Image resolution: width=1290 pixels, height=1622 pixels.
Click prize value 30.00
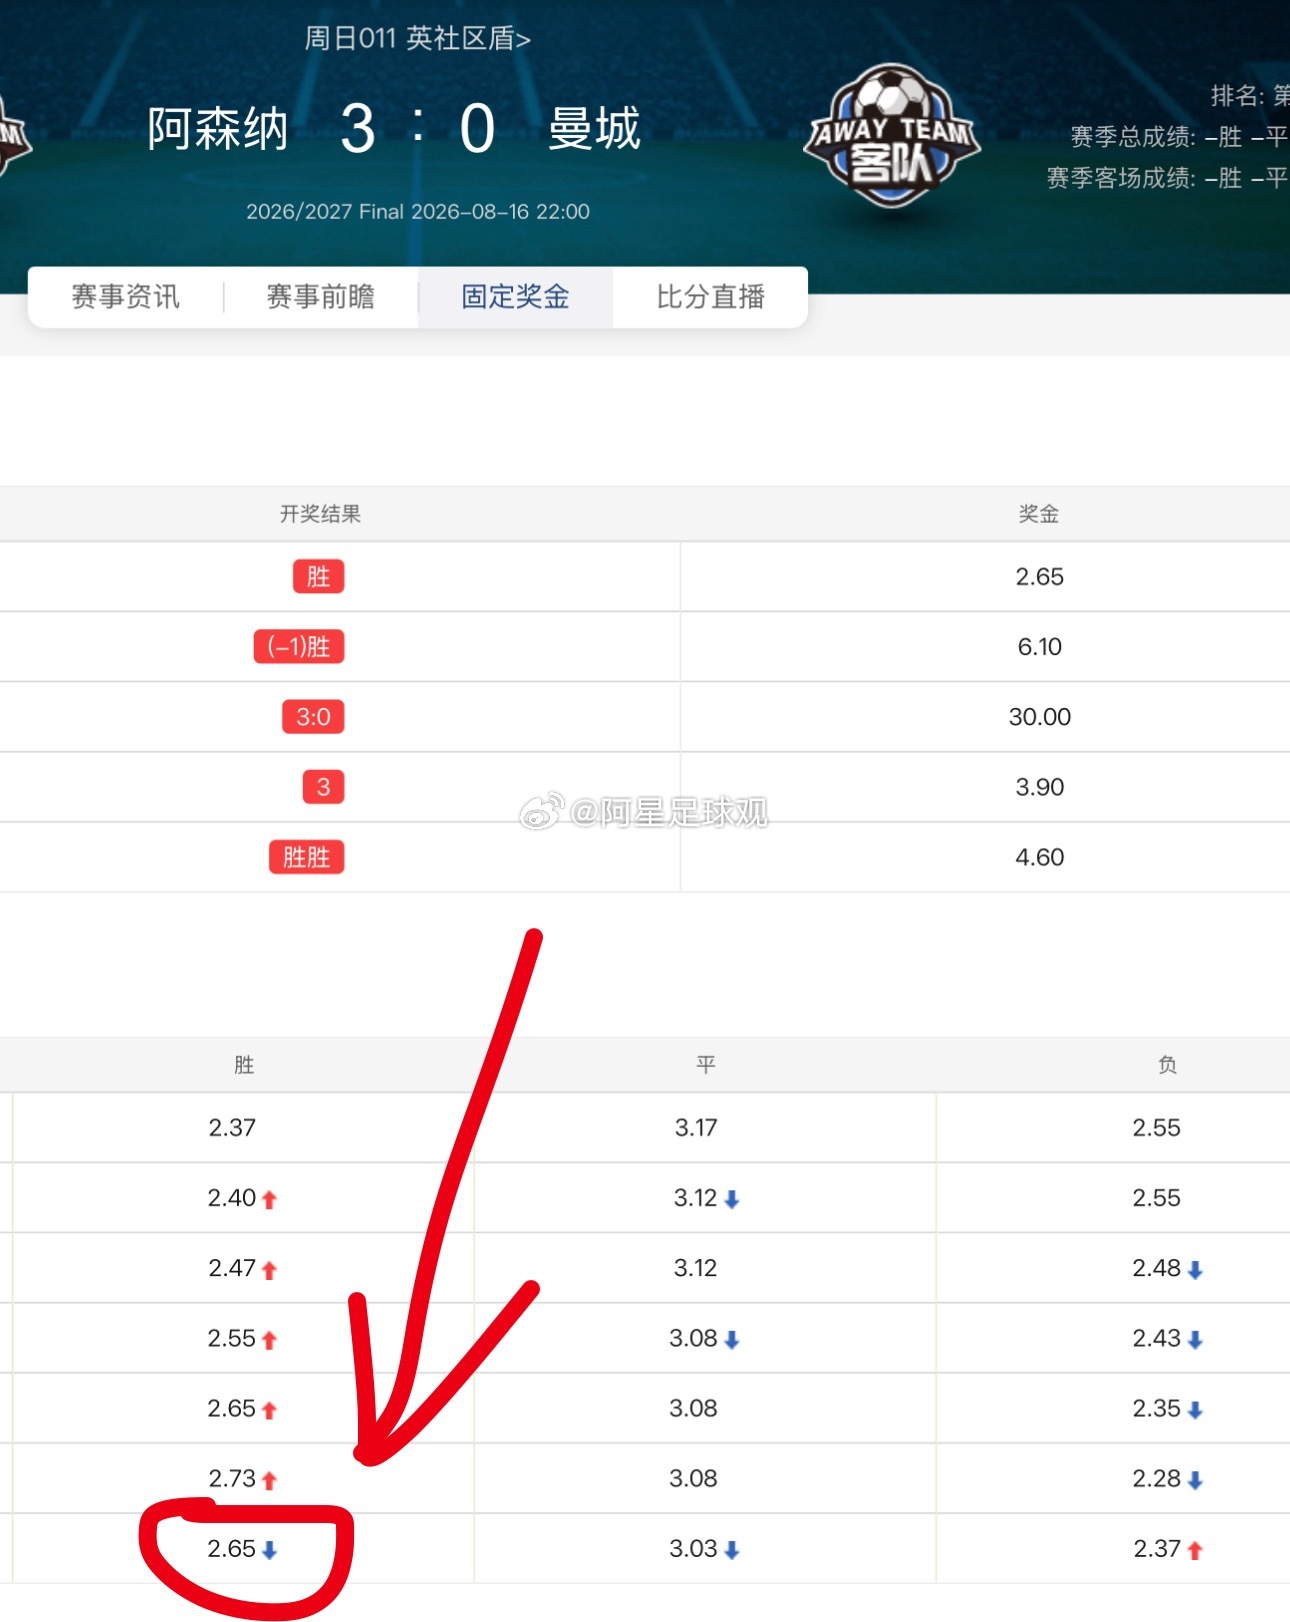coord(1040,717)
